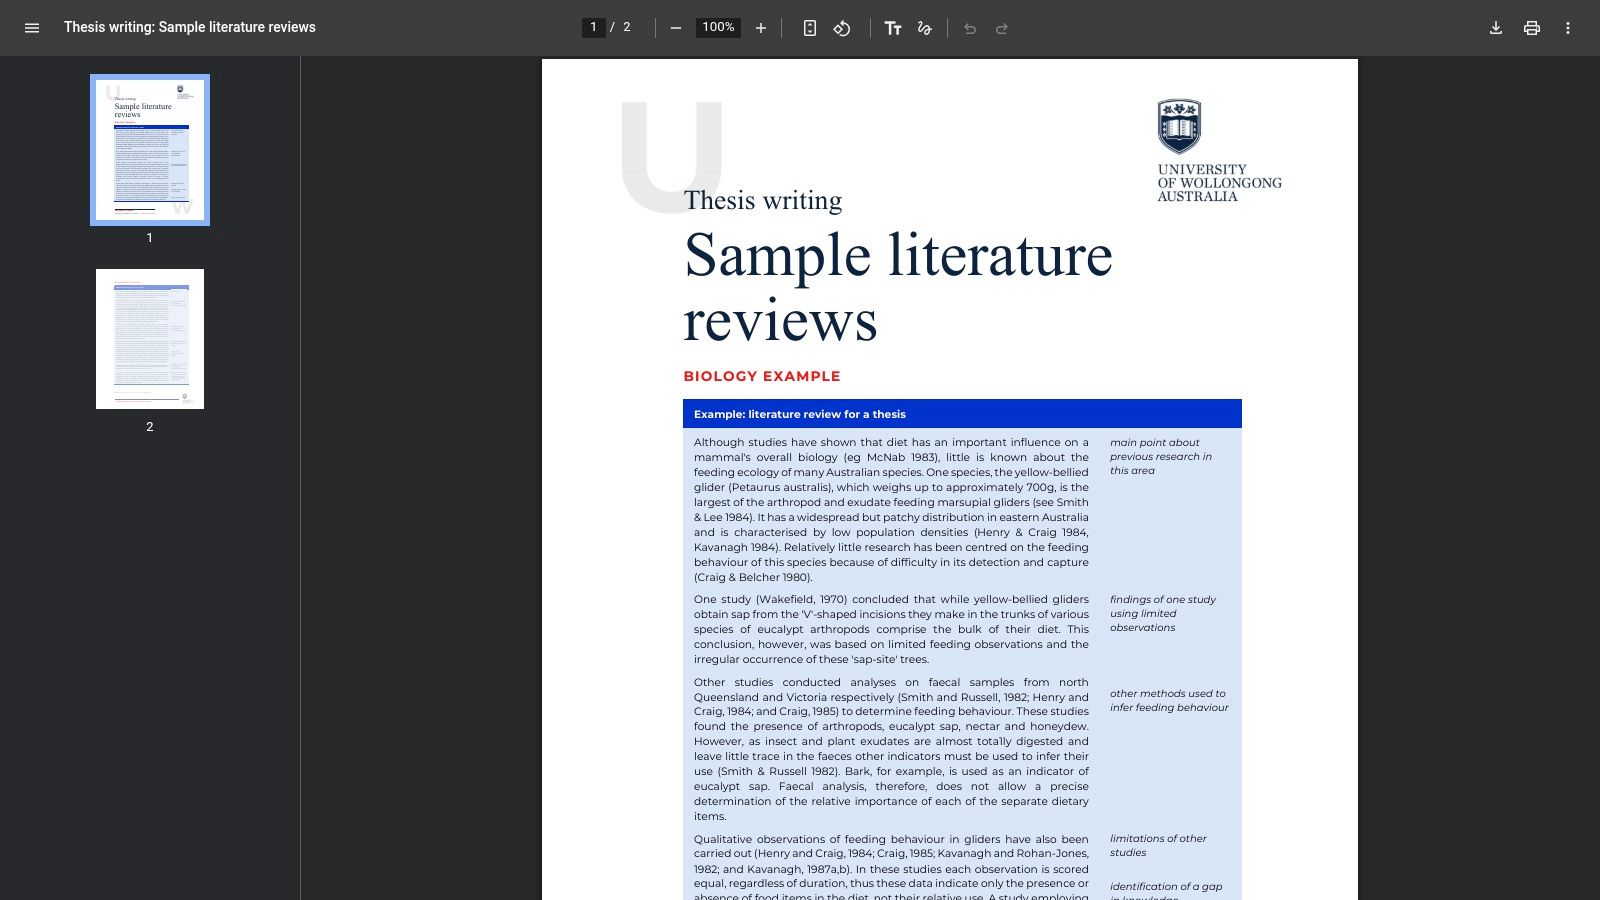This screenshot has width=1600, height=900.
Task: Click the undo arrow icon
Action: tap(970, 28)
